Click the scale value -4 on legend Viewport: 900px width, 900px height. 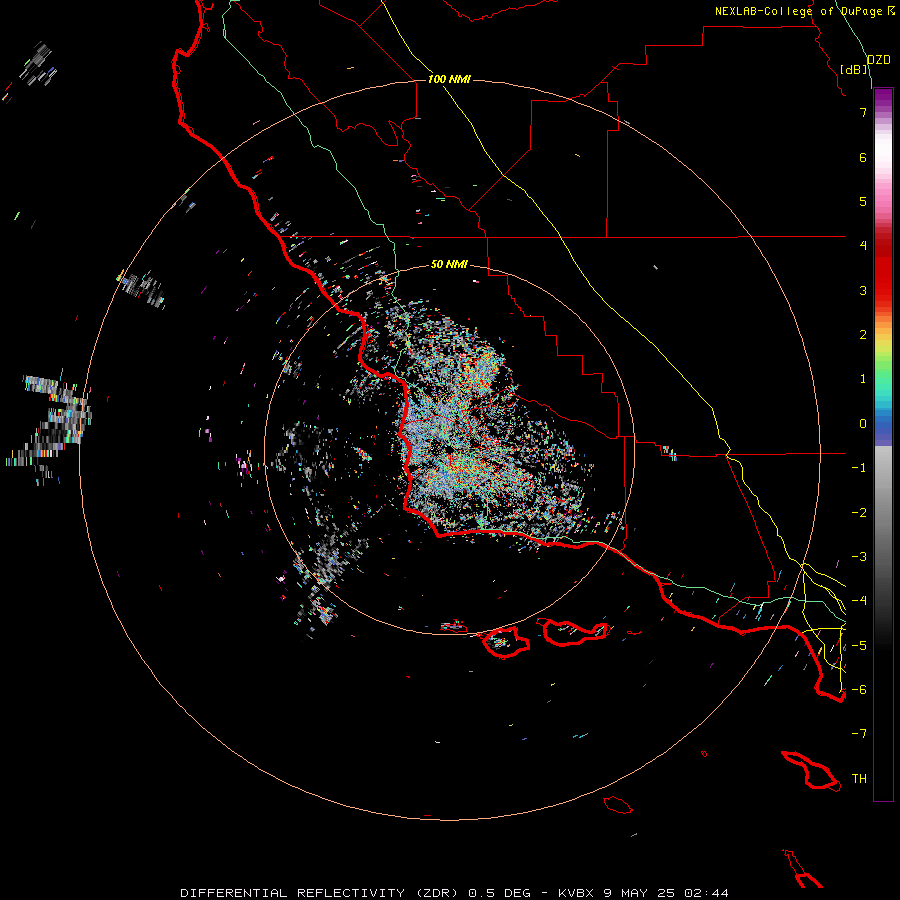(x=859, y=600)
